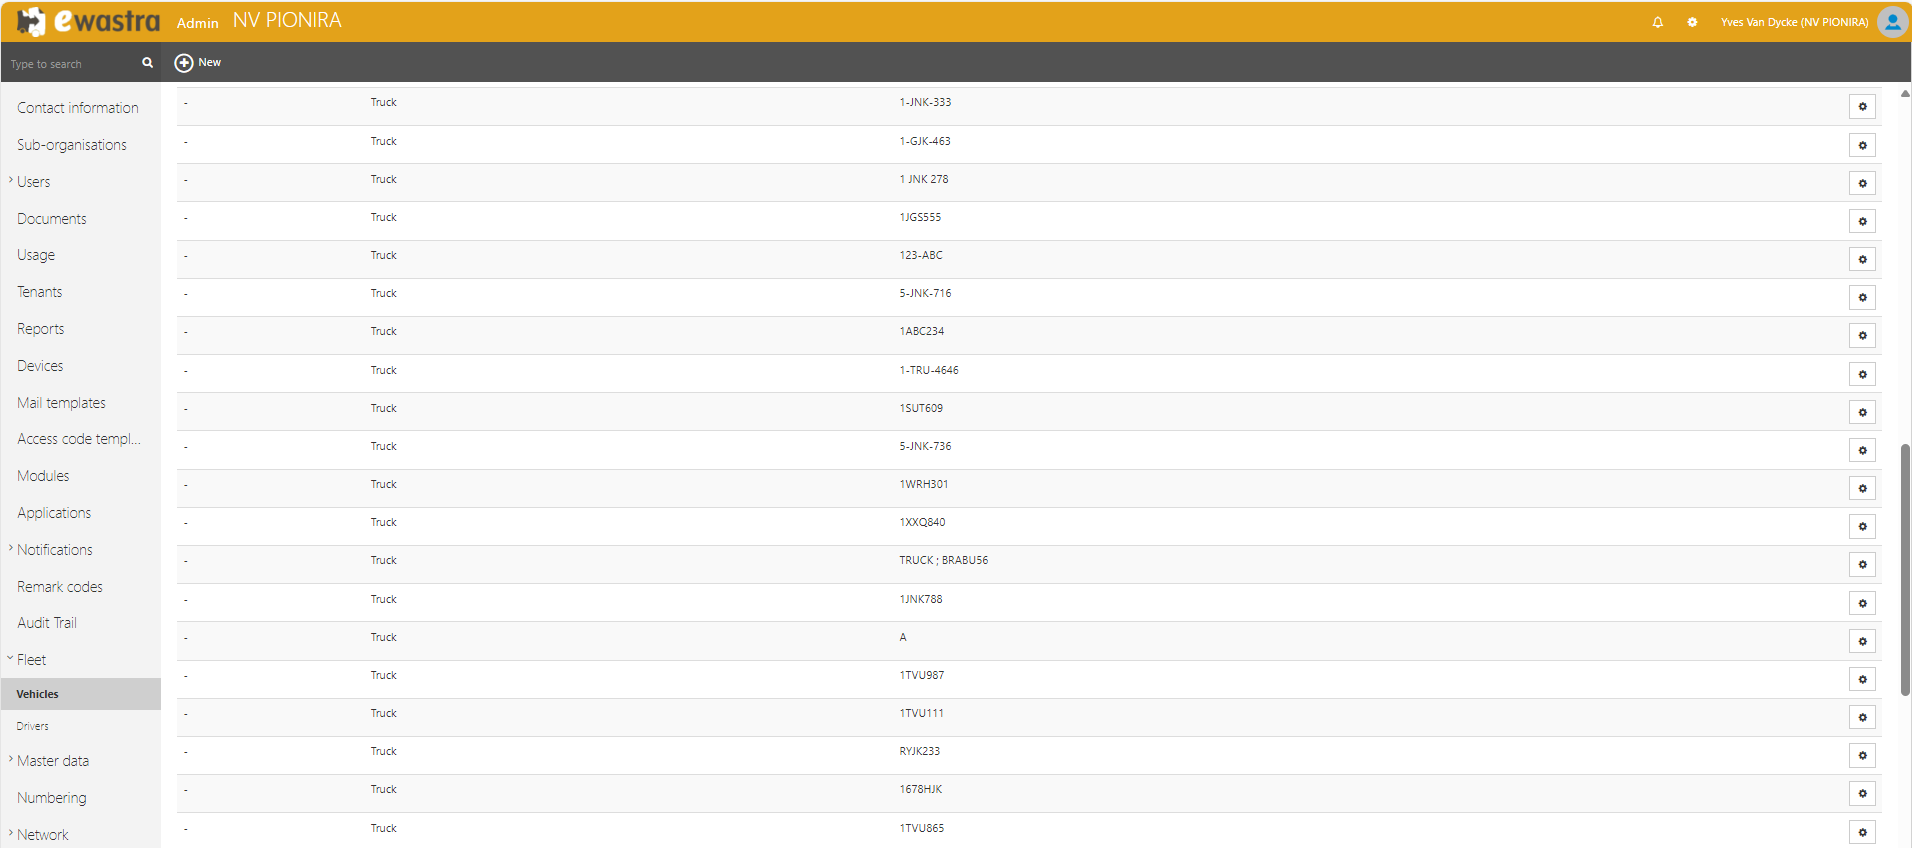Open gear menu for vehicle A
The height and width of the screenshot is (848, 1912).
(1862, 641)
